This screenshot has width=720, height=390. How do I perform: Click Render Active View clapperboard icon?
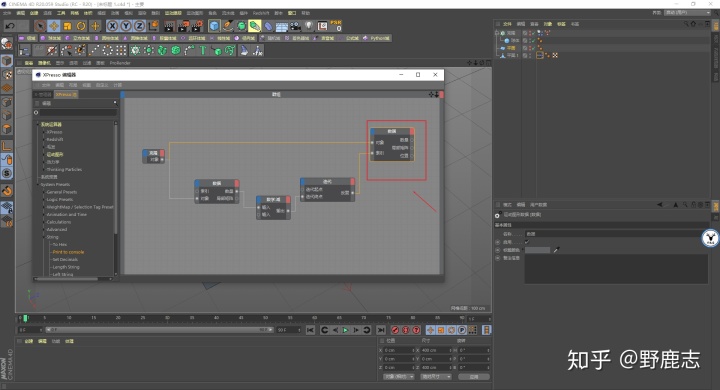169,26
